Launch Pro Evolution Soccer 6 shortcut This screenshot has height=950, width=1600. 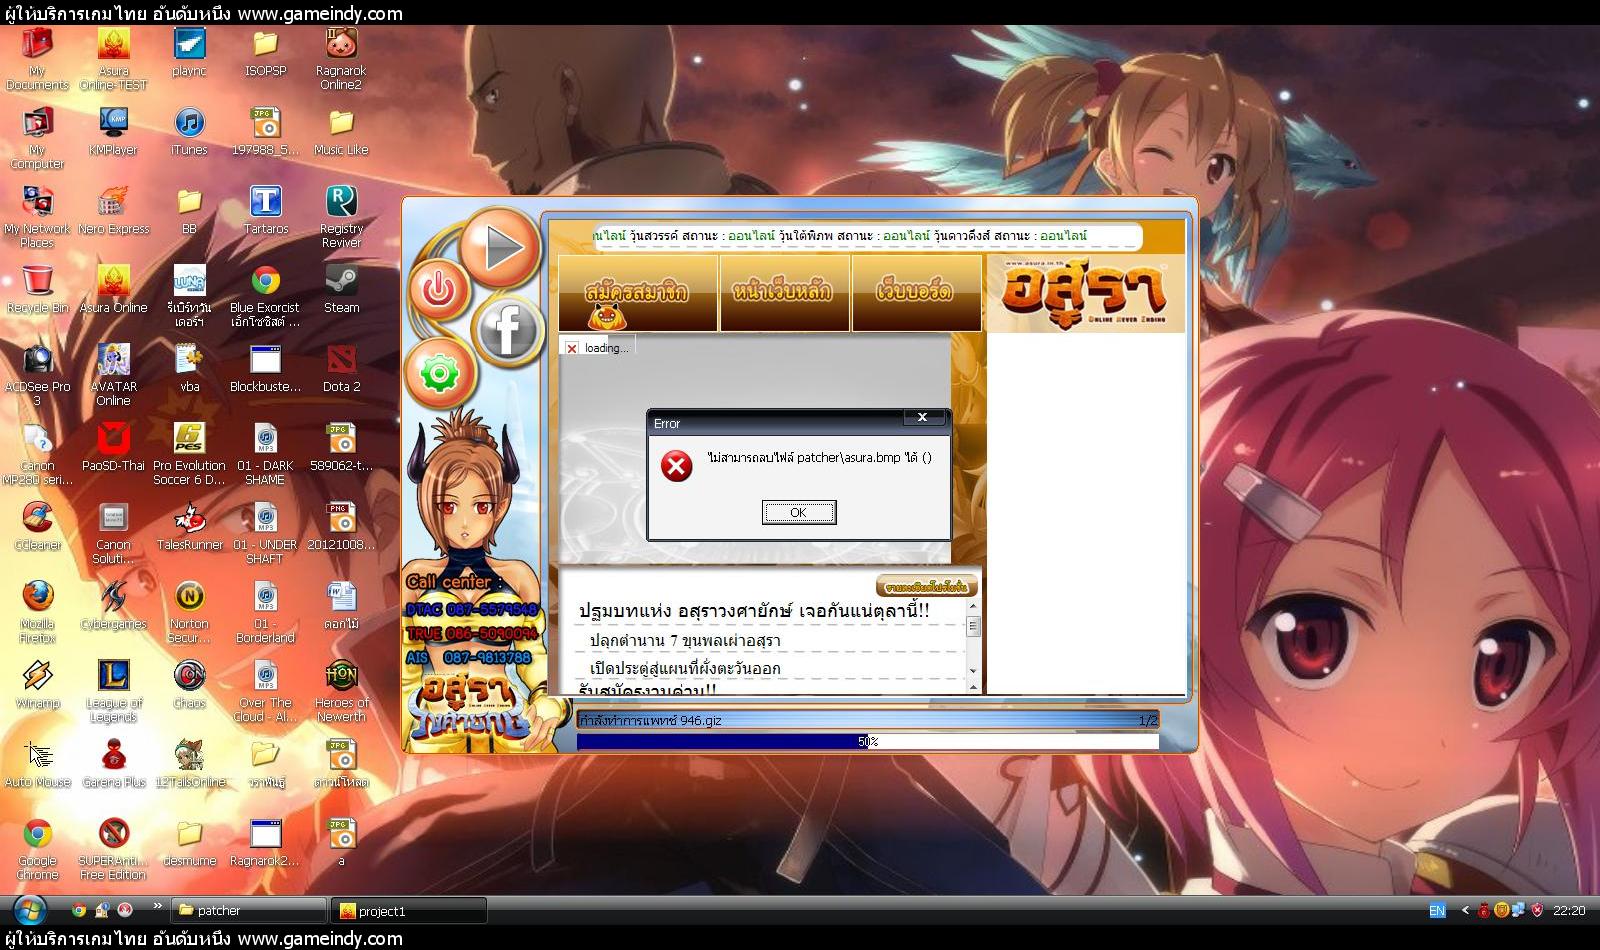click(189, 455)
